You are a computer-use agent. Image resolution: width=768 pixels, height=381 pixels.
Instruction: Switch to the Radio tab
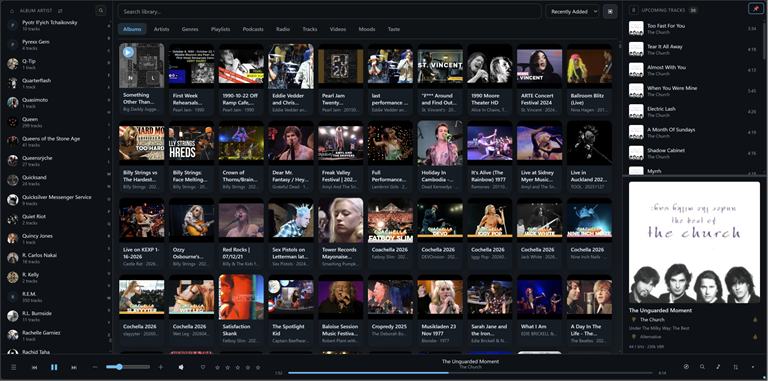tap(283, 29)
